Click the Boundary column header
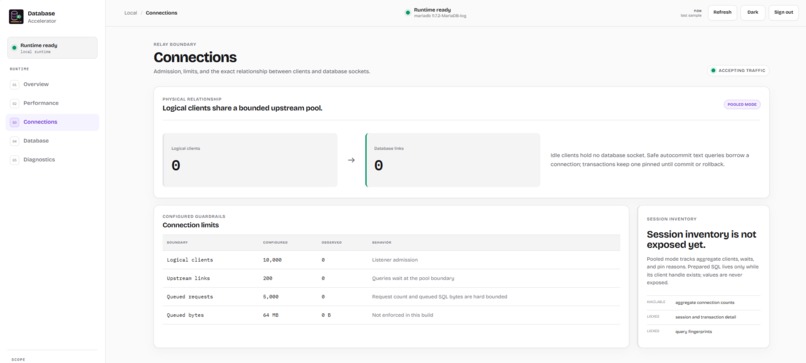The width and height of the screenshot is (806, 363). coord(177,242)
